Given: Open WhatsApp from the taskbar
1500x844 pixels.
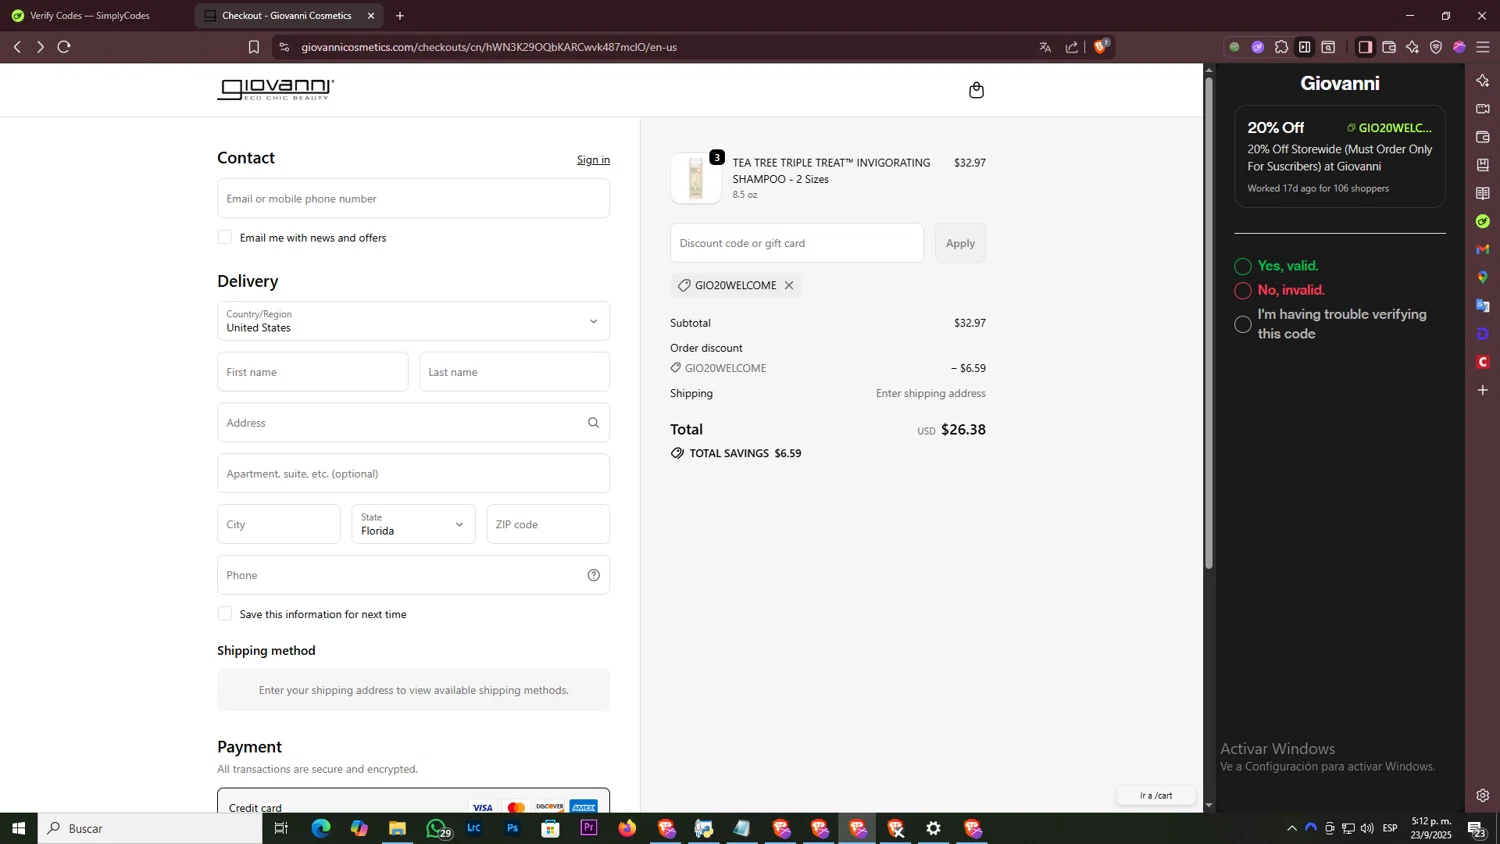Looking at the screenshot, I should 437,828.
